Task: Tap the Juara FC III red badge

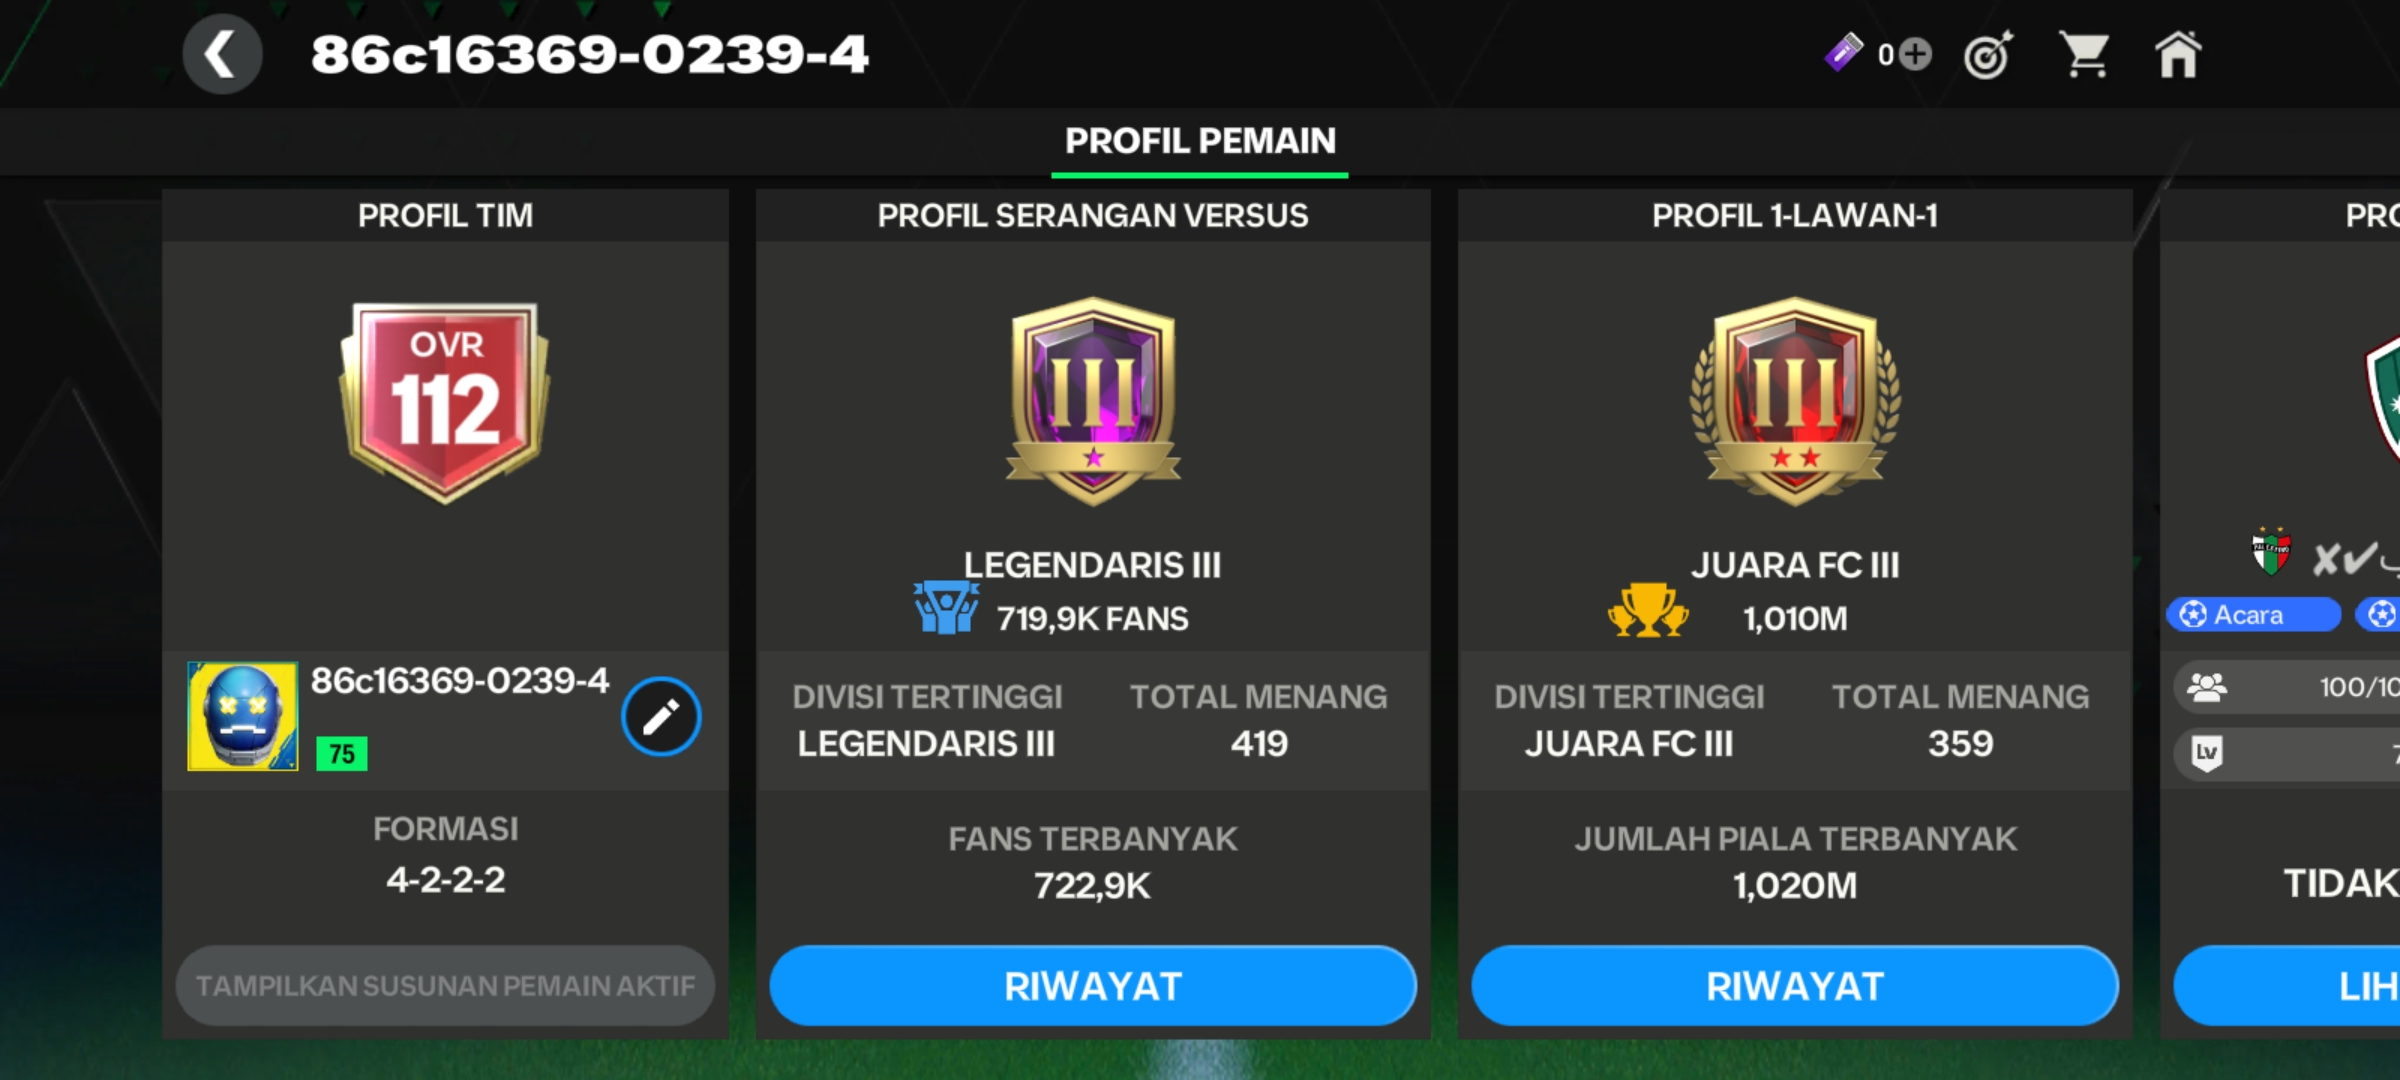Action: point(1795,401)
